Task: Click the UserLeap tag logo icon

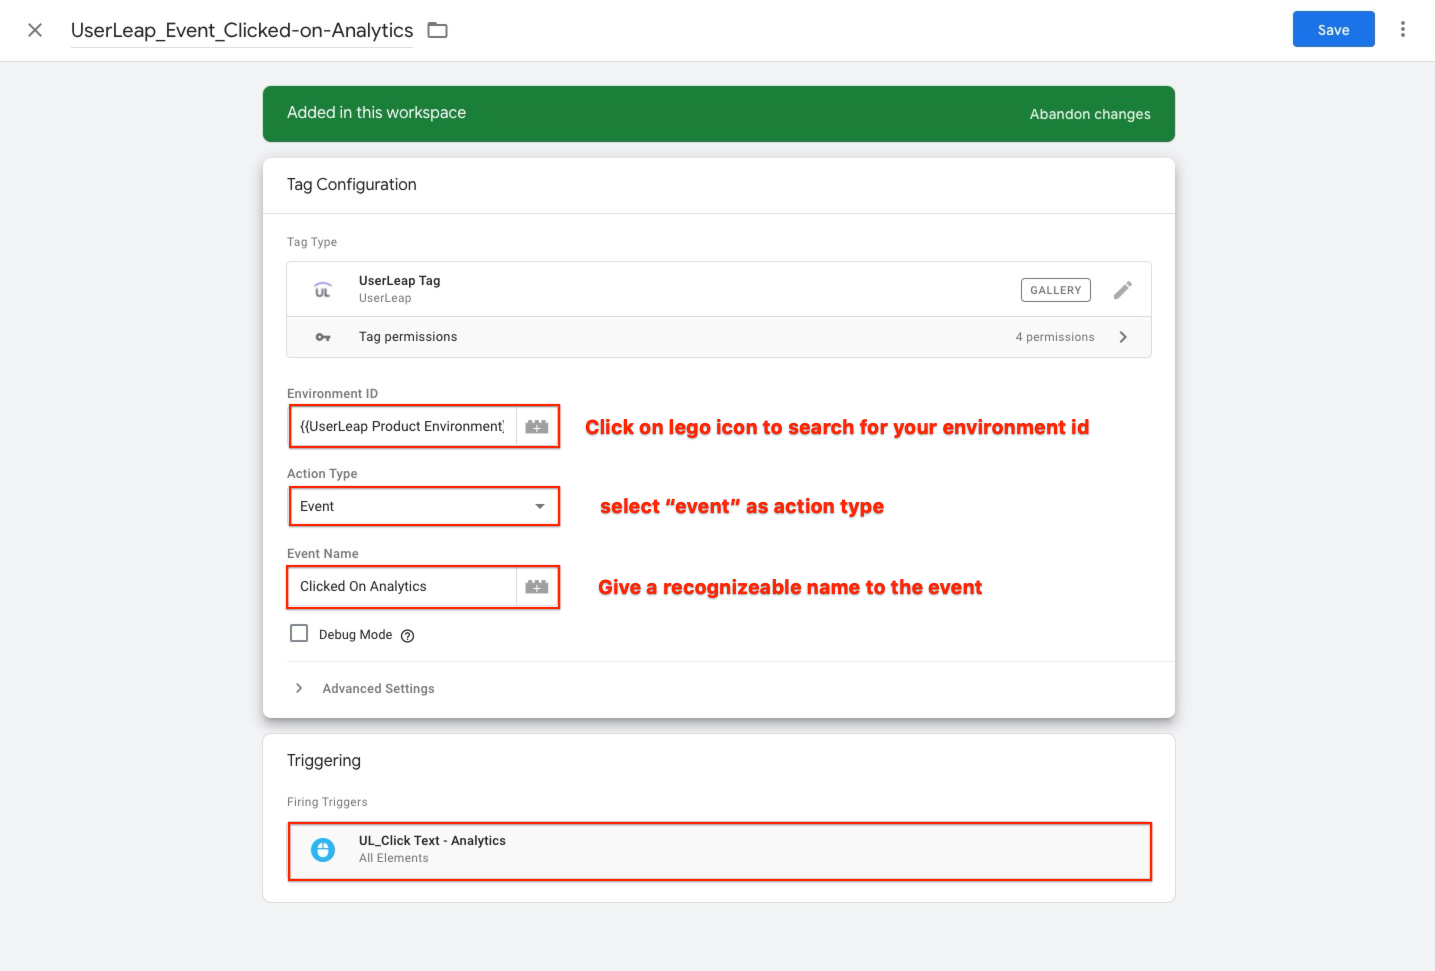Action: point(323,290)
